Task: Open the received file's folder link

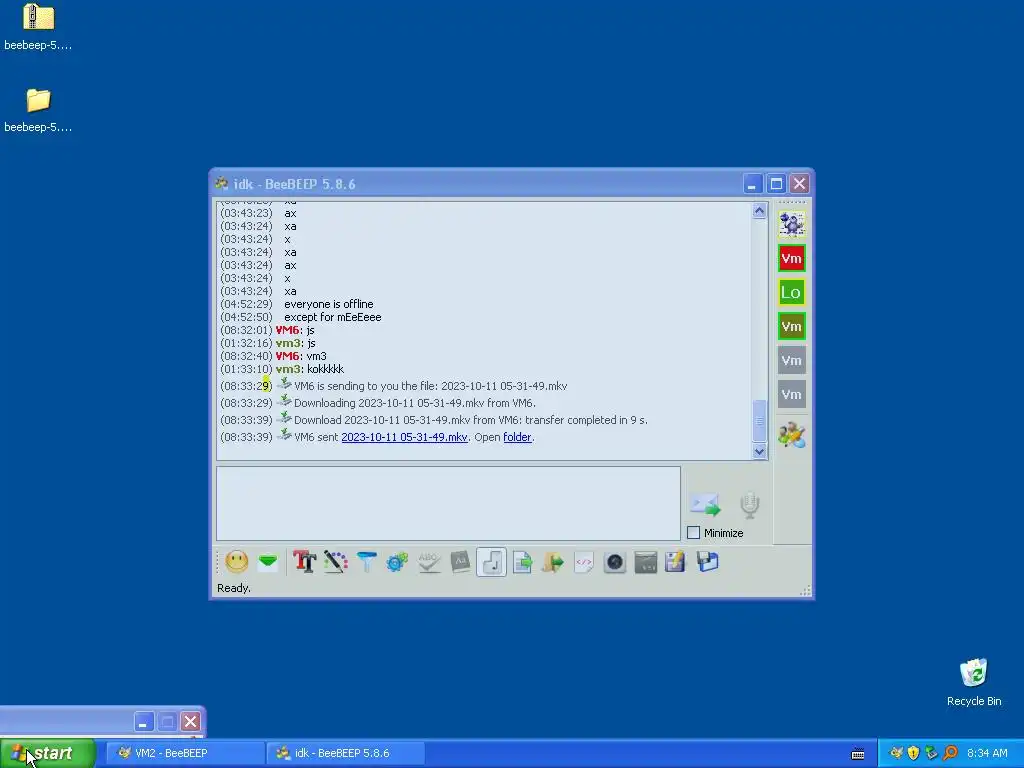Action: pos(517,437)
